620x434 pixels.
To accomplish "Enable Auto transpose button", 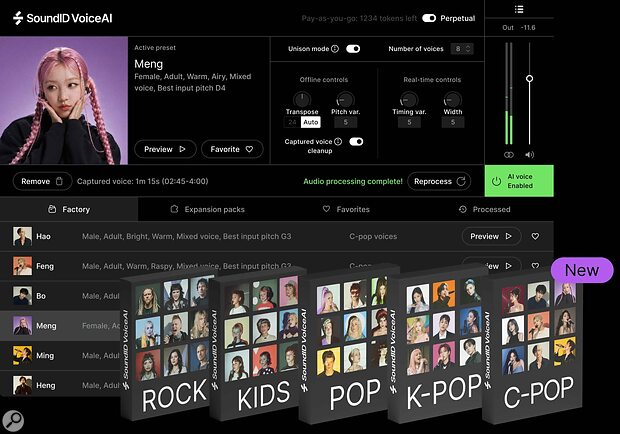I will pos(311,122).
